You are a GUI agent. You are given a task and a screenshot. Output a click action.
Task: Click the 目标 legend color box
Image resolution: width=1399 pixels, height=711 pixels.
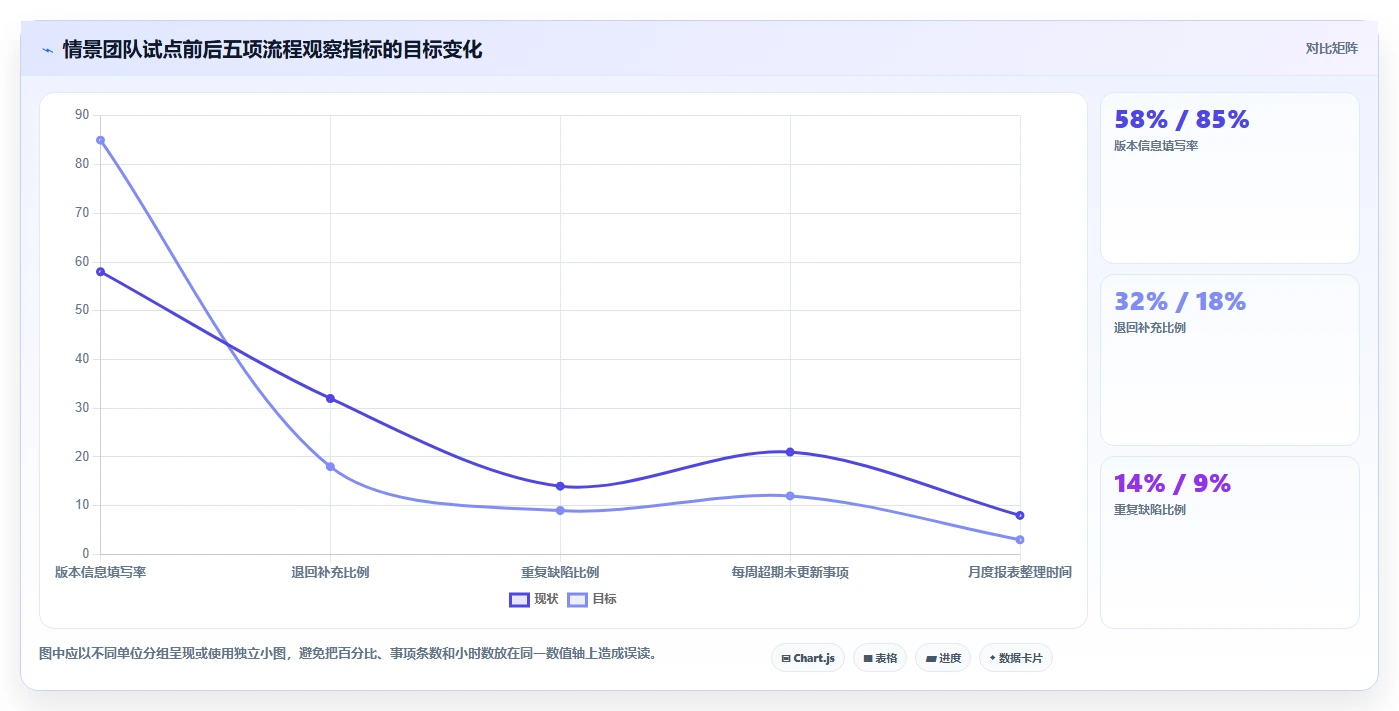tap(577, 599)
